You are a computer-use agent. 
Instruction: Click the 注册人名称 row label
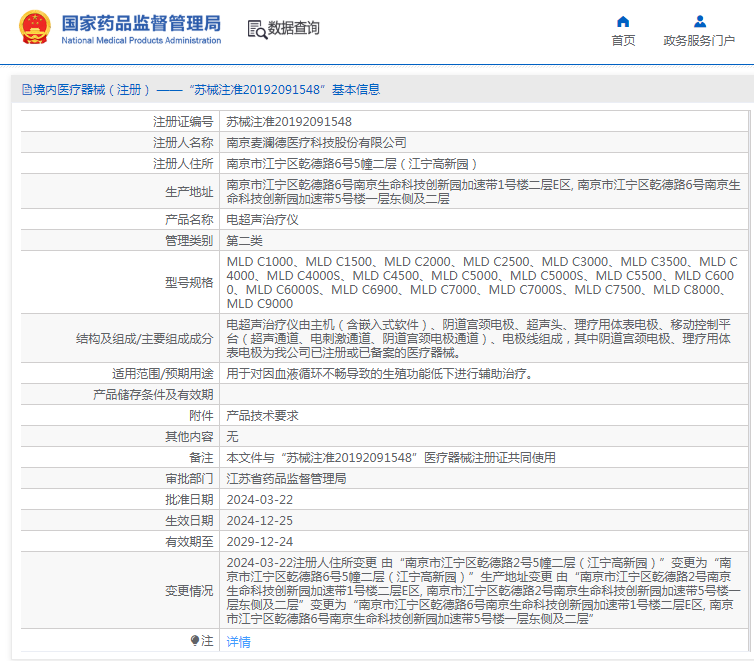point(183,143)
